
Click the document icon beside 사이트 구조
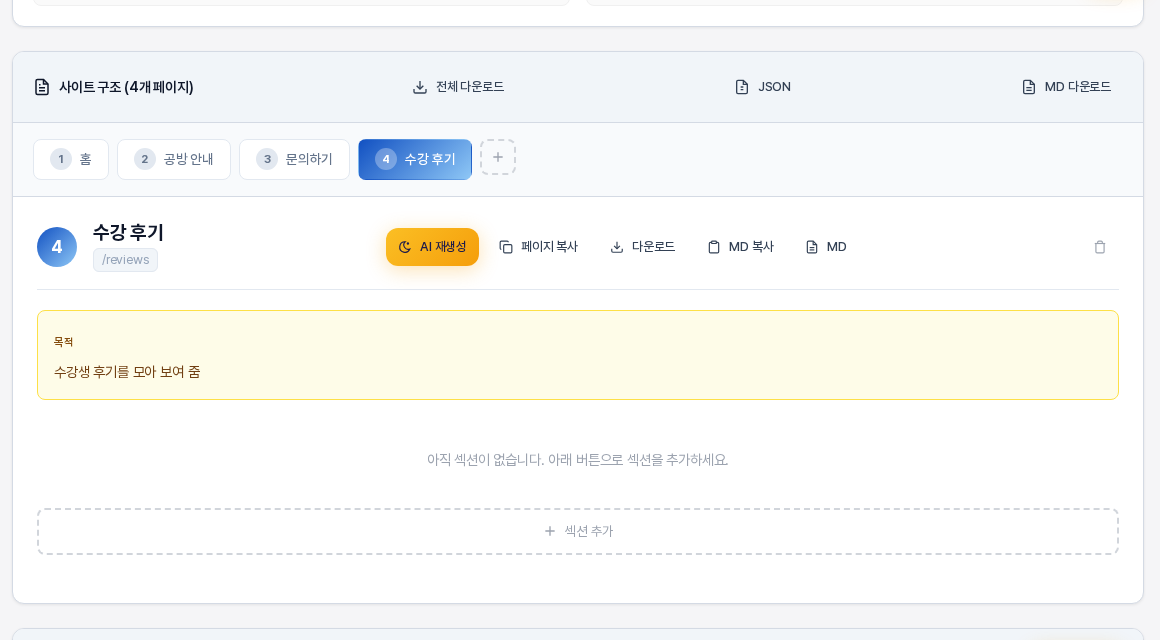42,87
